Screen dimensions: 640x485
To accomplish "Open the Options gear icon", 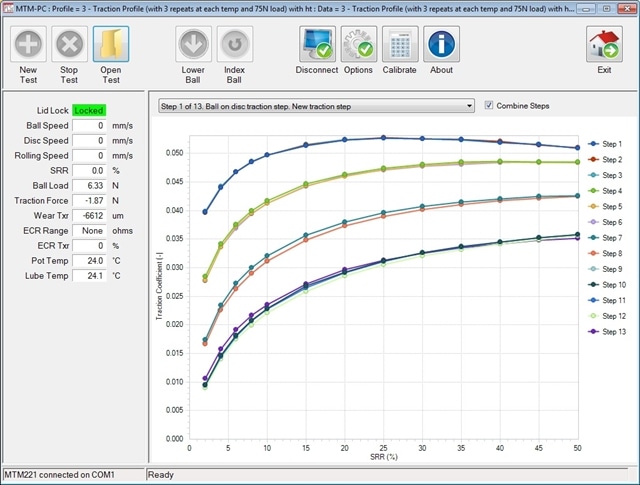I will point(359,44).
